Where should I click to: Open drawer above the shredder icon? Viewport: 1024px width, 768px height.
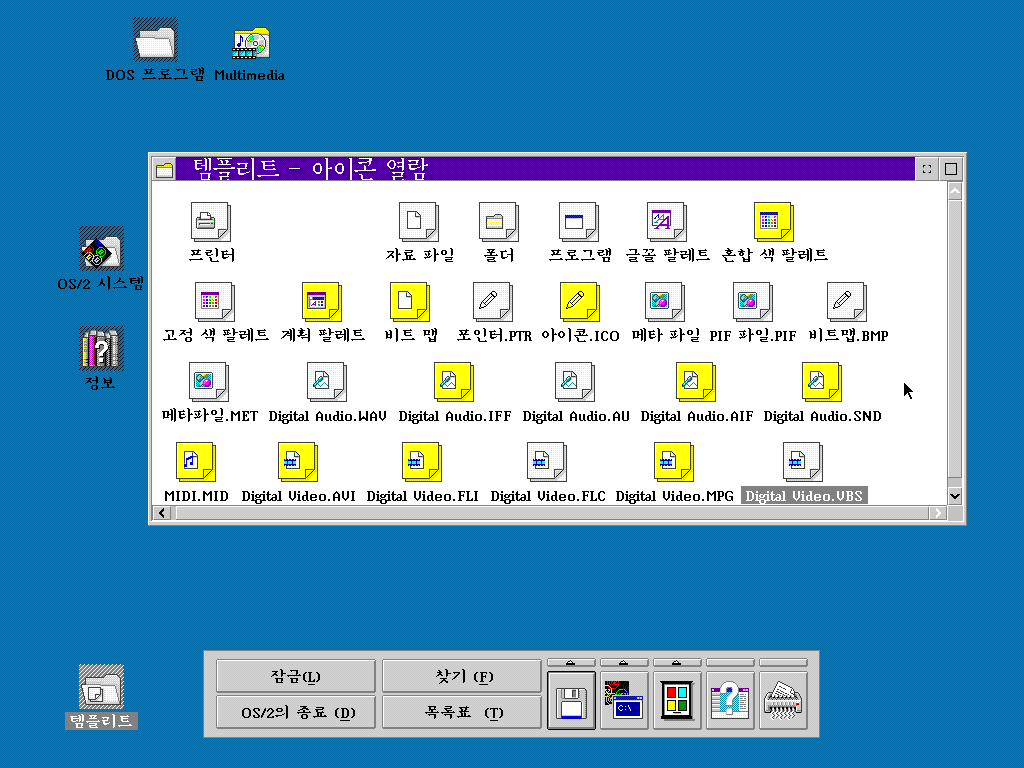[x=783, y=663]
